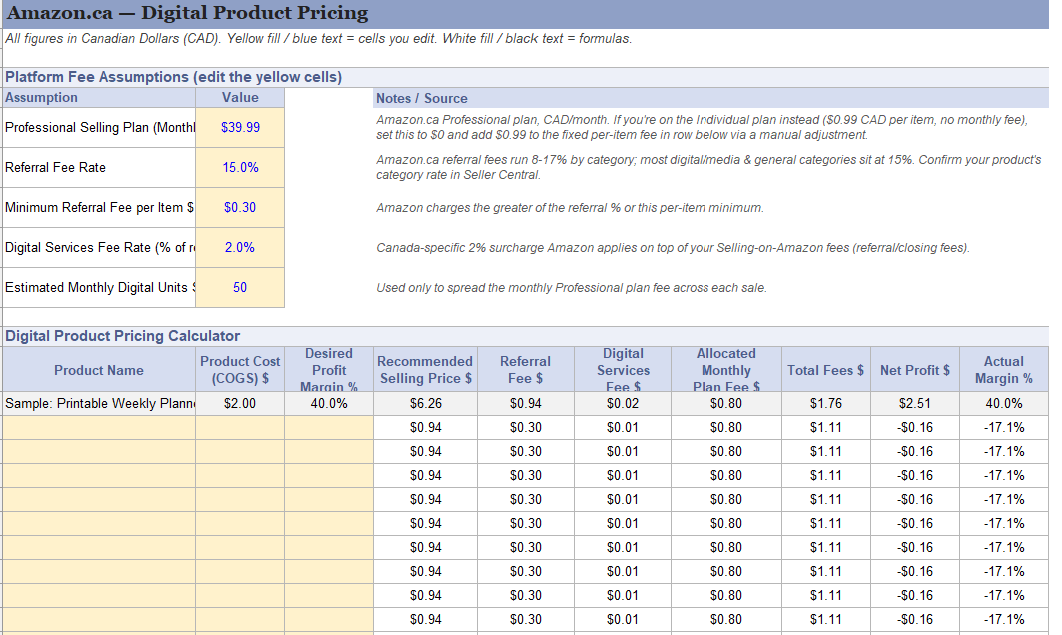Click the 'Digital Services Fee $' column header
The image size is (1062, 635).
(623, 370)
